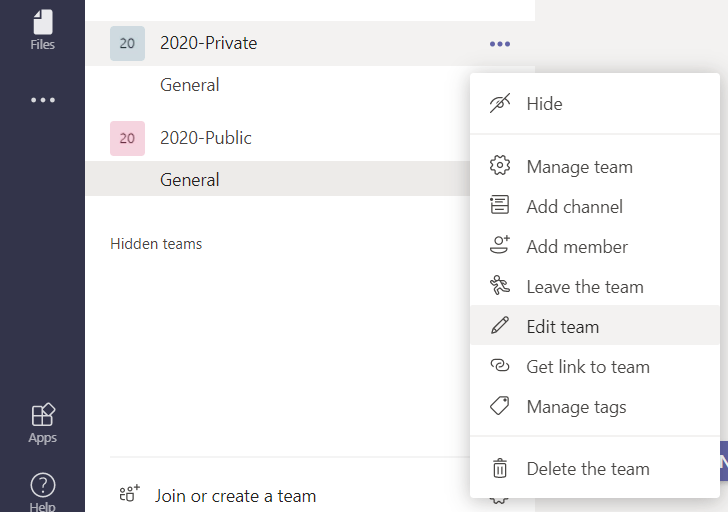
Task: Open Files in the left sidebar
Action: [42, 29]
